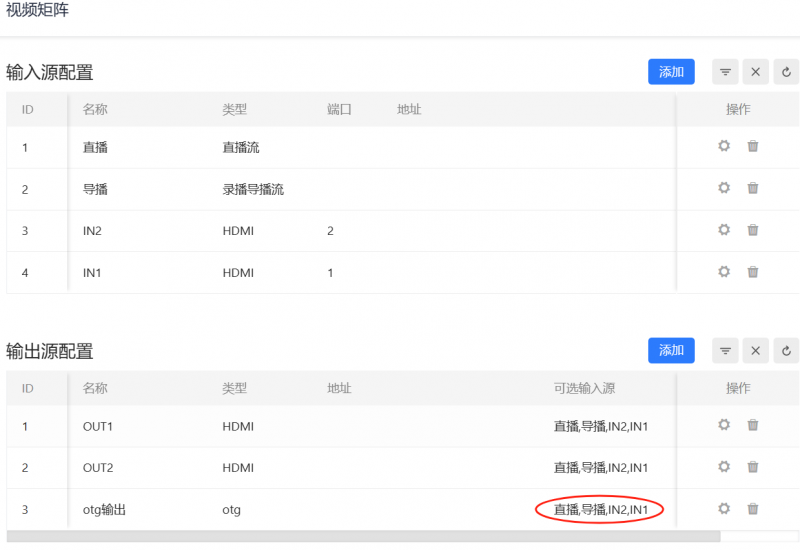
Task: Click the clear X icon for input sources
Action: click(x=756, y=72)
